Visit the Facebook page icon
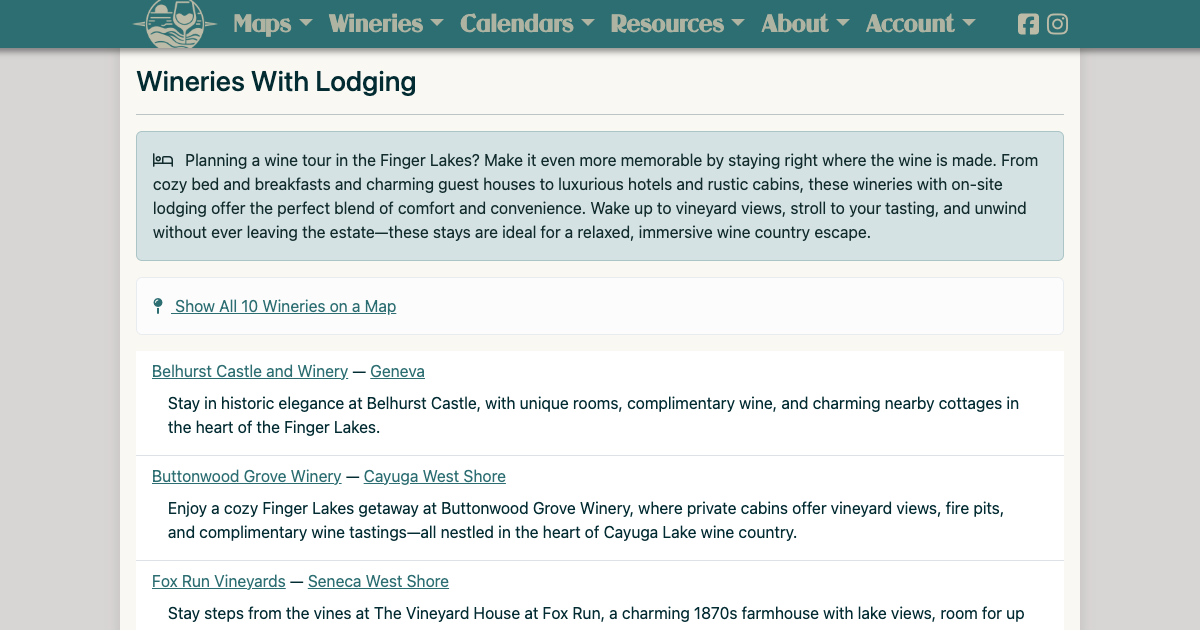Viewport: 1200px width, 630px height. tap(1028, 24)
